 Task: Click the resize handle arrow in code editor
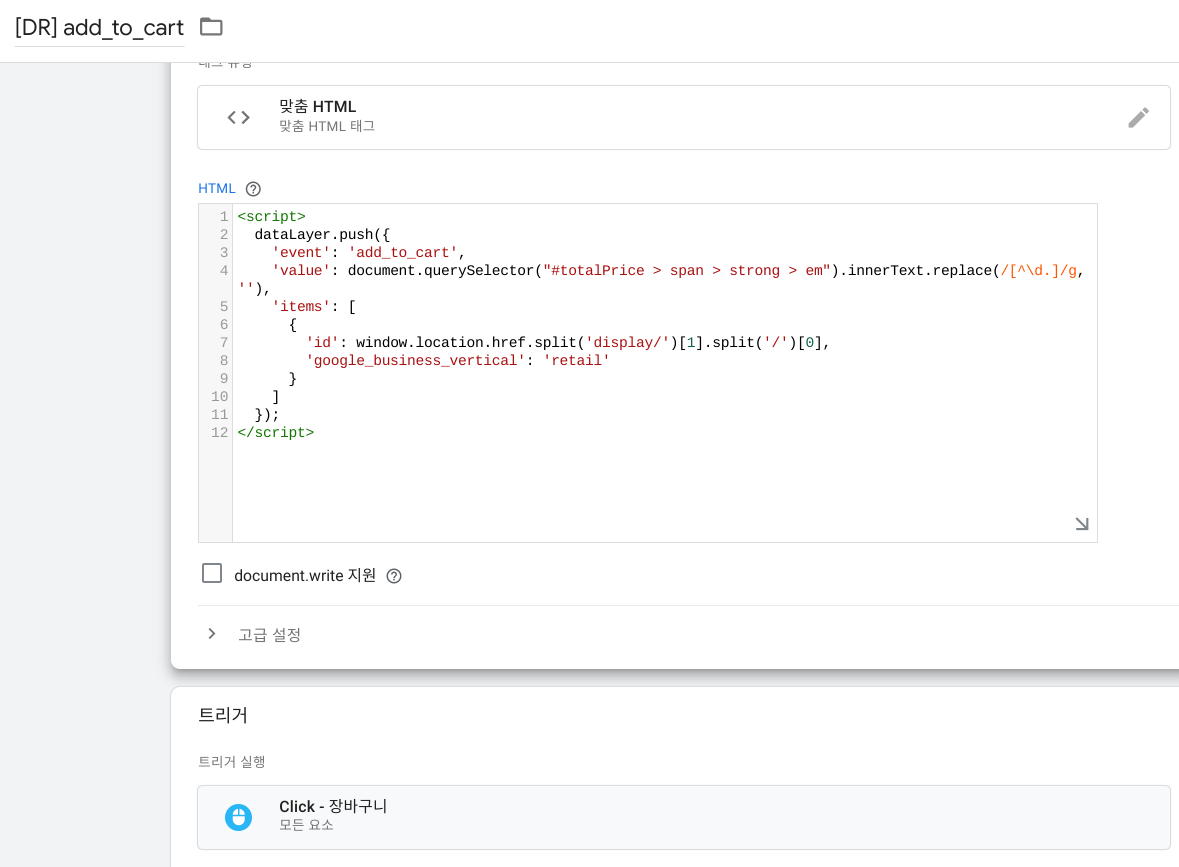click(x=1081, y=523)
